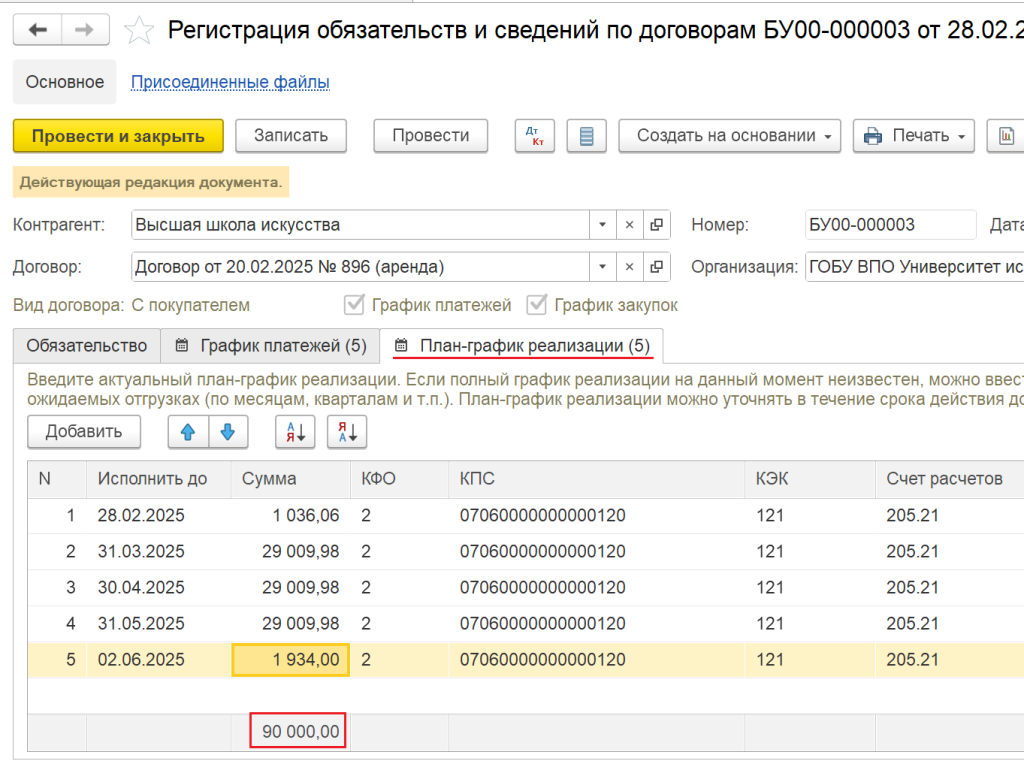Sort the table ascending А-Я
Viewport: 1024px width, 761px height.
[295, 432]
